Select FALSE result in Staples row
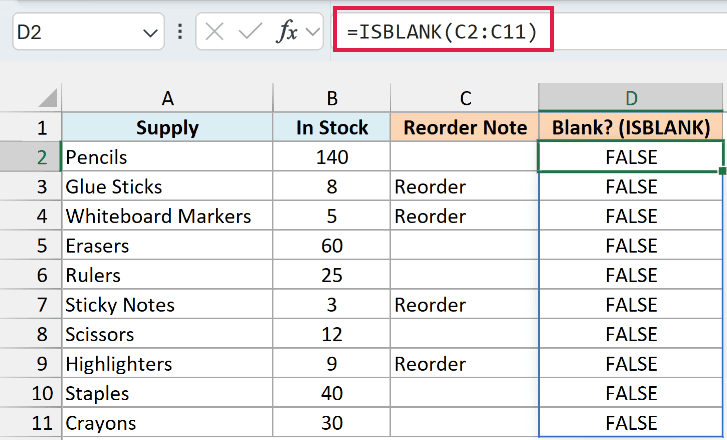The width and height of the screenshot is (727, 440). pyautogui.click(x=631, y=393)
